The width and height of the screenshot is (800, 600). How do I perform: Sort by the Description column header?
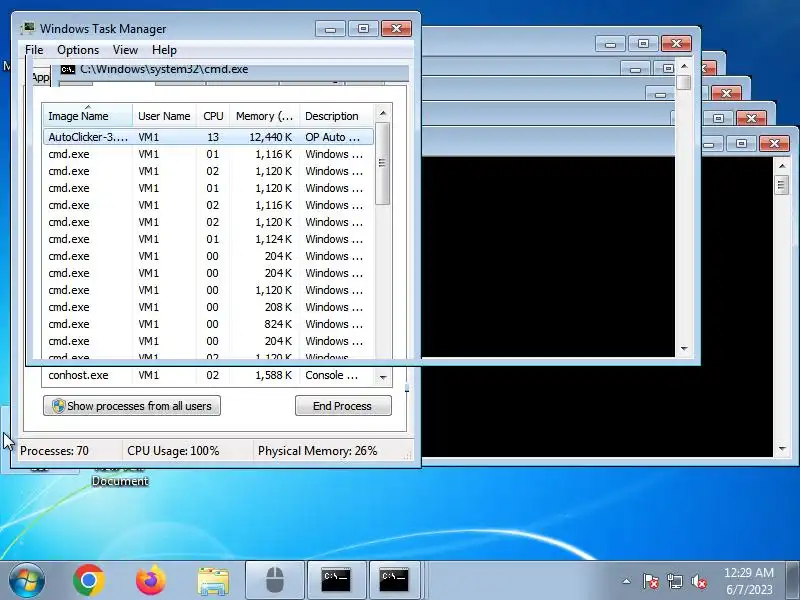coord(337,116)
